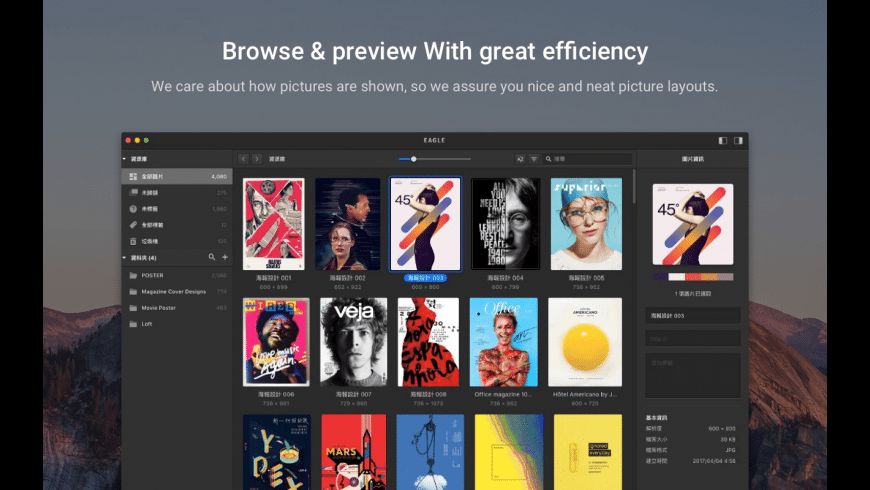Select the veja magazine cover thumbnail
This screenshot has width=870, height=490.
pos(353,342)
